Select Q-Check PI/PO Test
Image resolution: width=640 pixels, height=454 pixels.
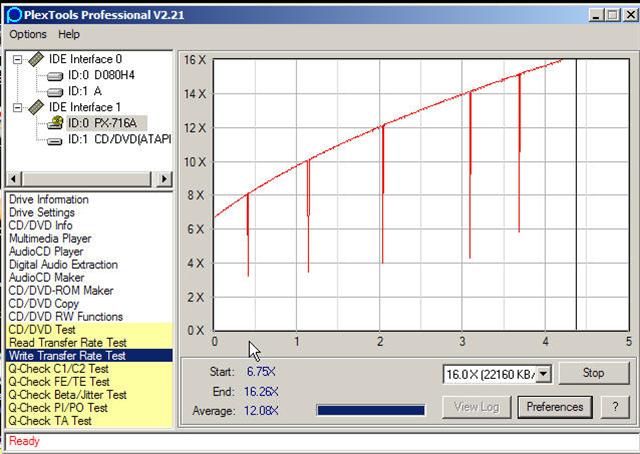click(x=89, y=408)
